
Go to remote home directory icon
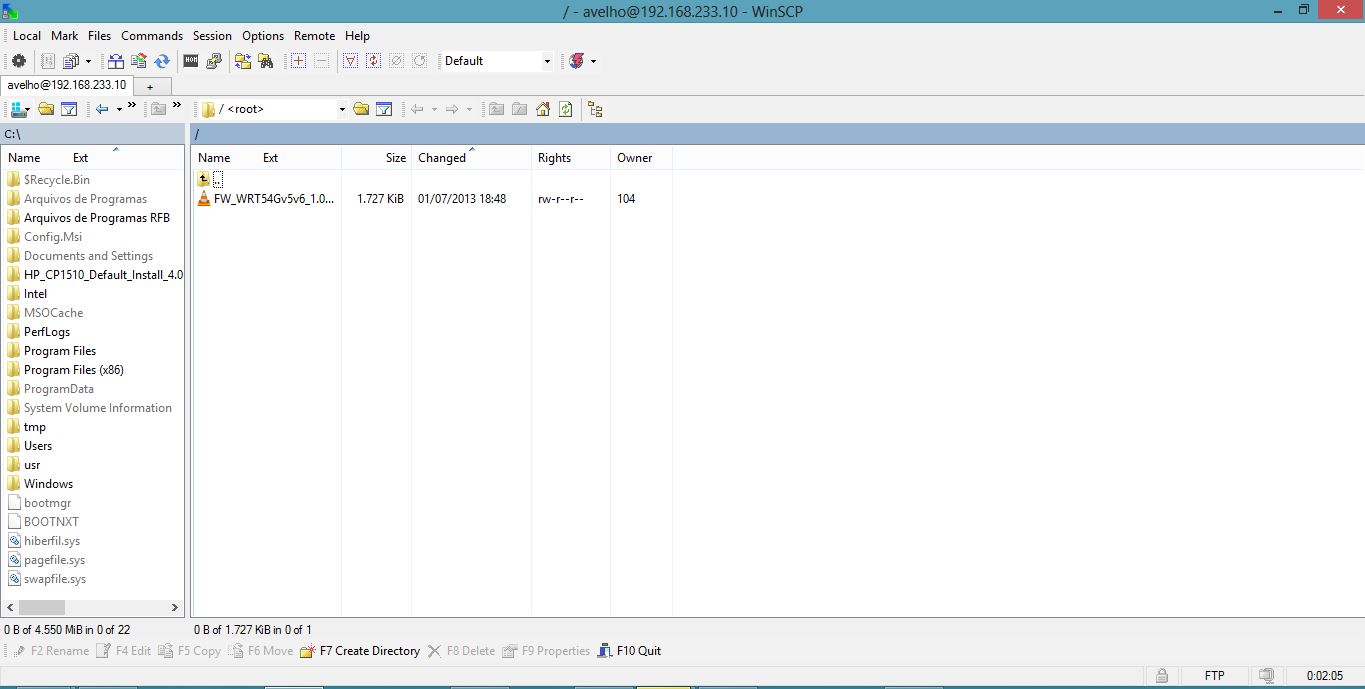543,109
